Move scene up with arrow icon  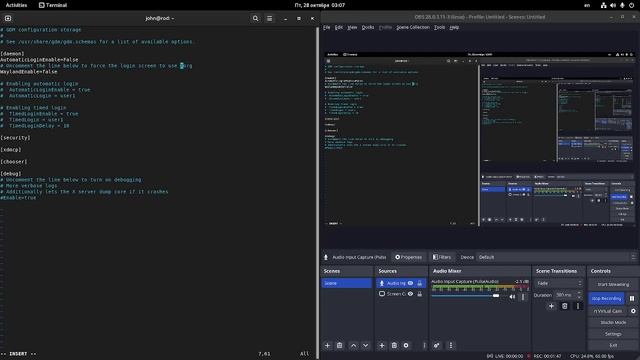tap(353, 345)
